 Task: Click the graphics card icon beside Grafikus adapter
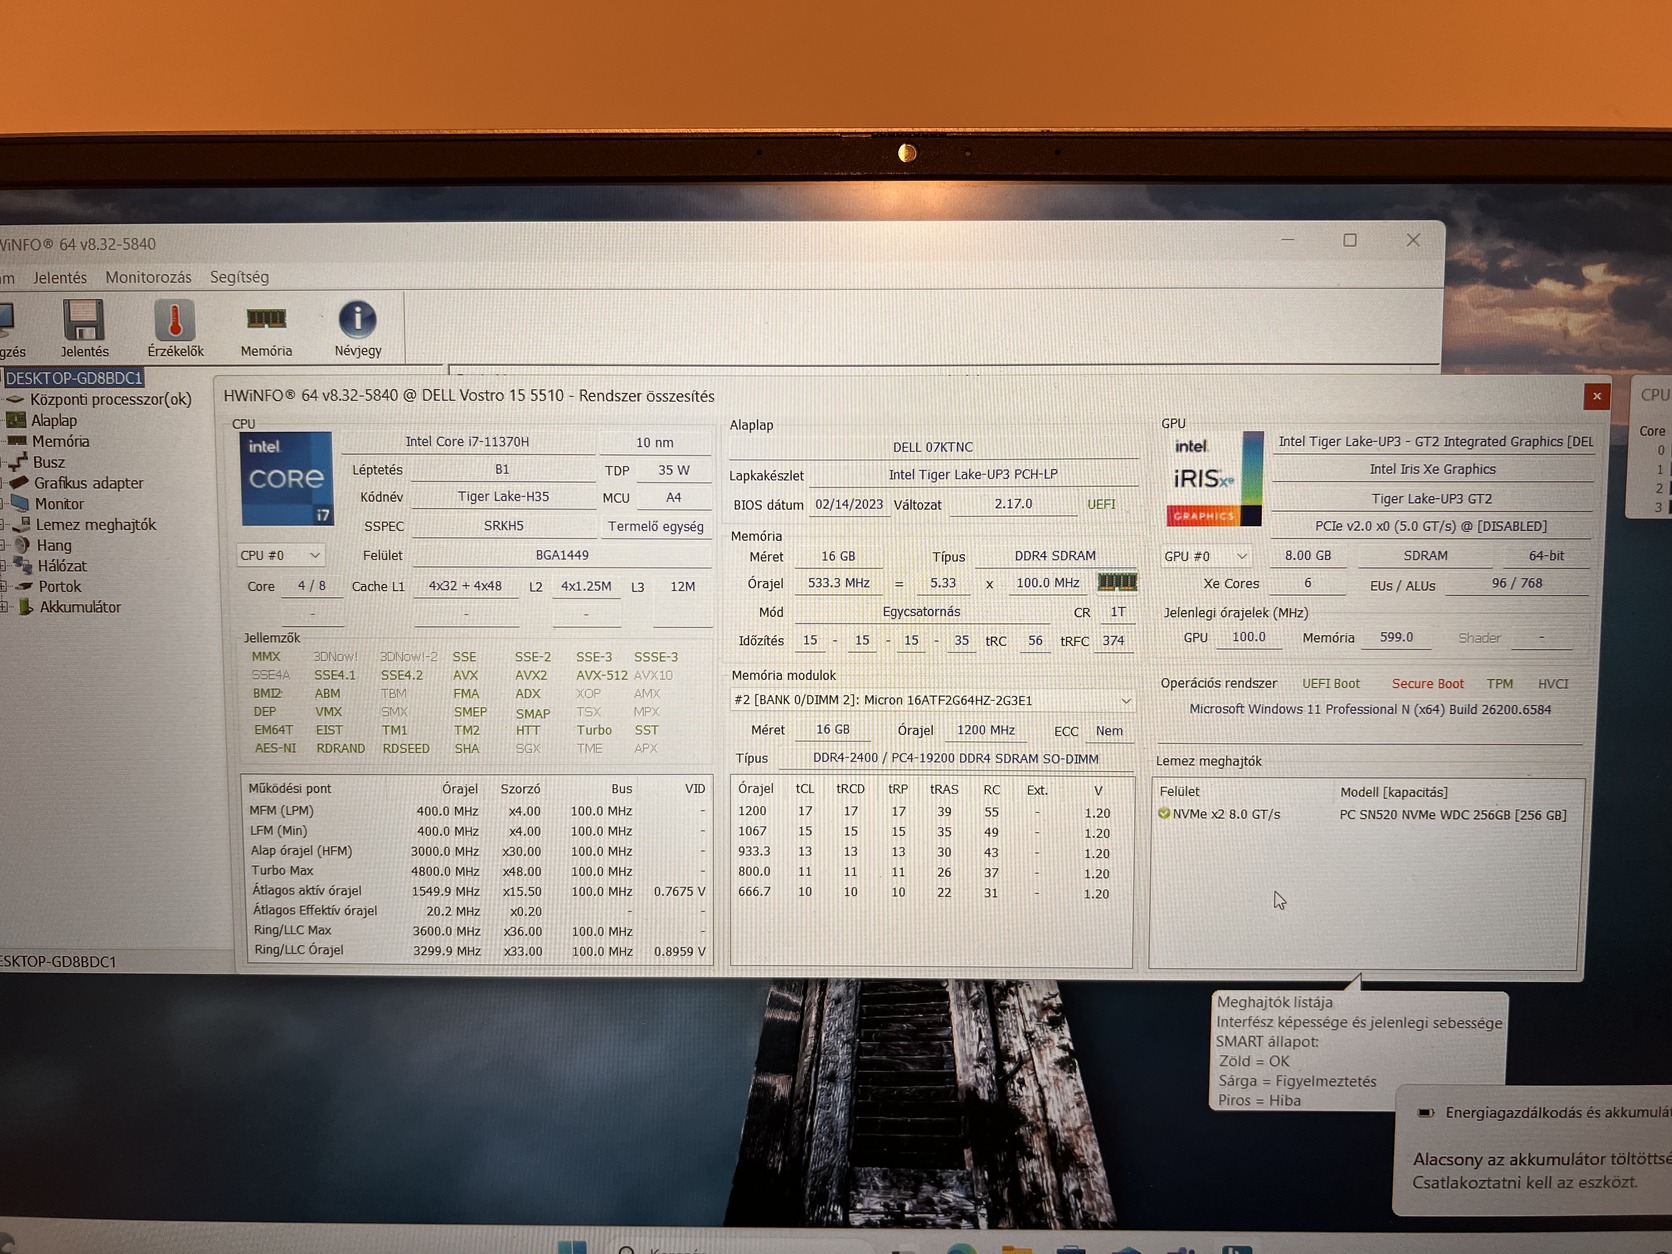pyautogui.click(x=19, y=483)
